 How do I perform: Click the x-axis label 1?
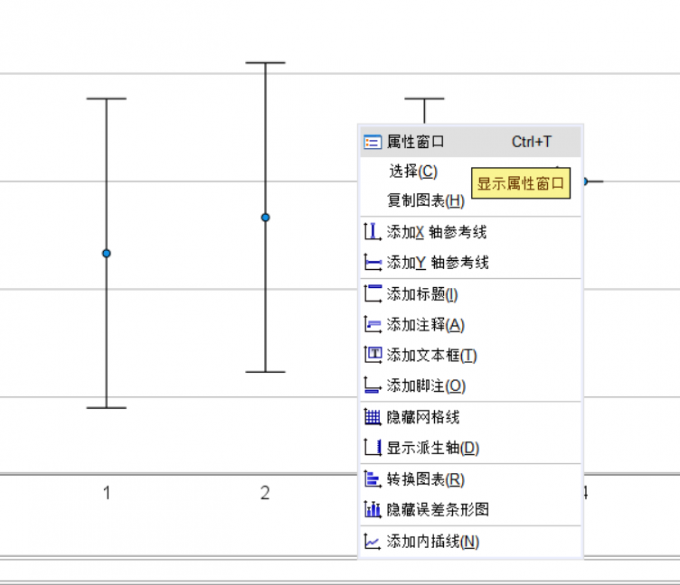tap(107, 493)
